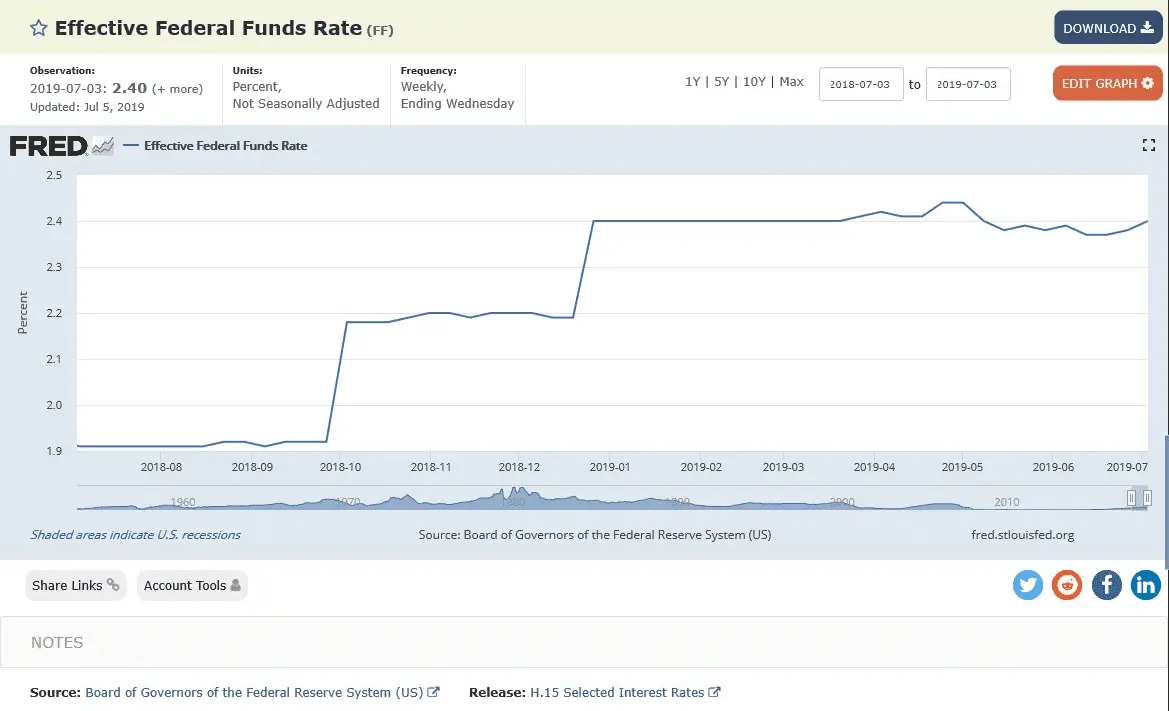
Task: Open H.15 Selected Interest Rates link
Action: point(617,692)
